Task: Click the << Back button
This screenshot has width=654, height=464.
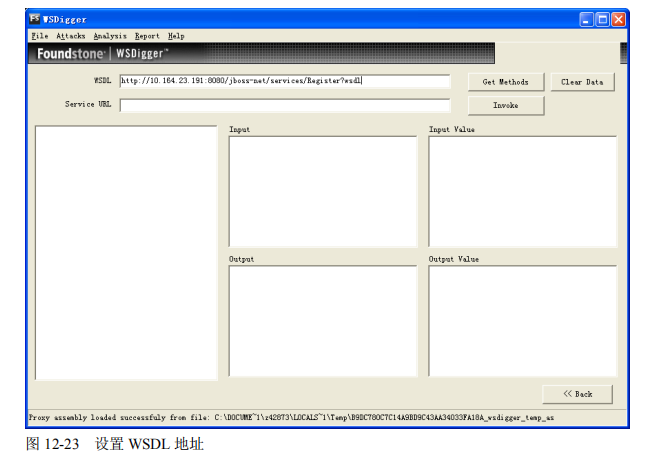Action: (577, 394)
